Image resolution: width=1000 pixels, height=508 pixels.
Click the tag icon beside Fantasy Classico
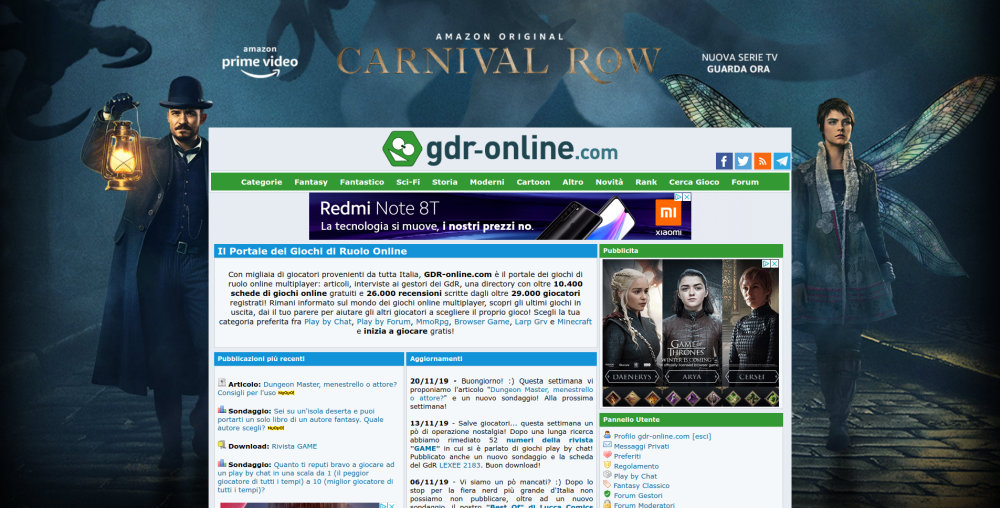coord(607,485)
